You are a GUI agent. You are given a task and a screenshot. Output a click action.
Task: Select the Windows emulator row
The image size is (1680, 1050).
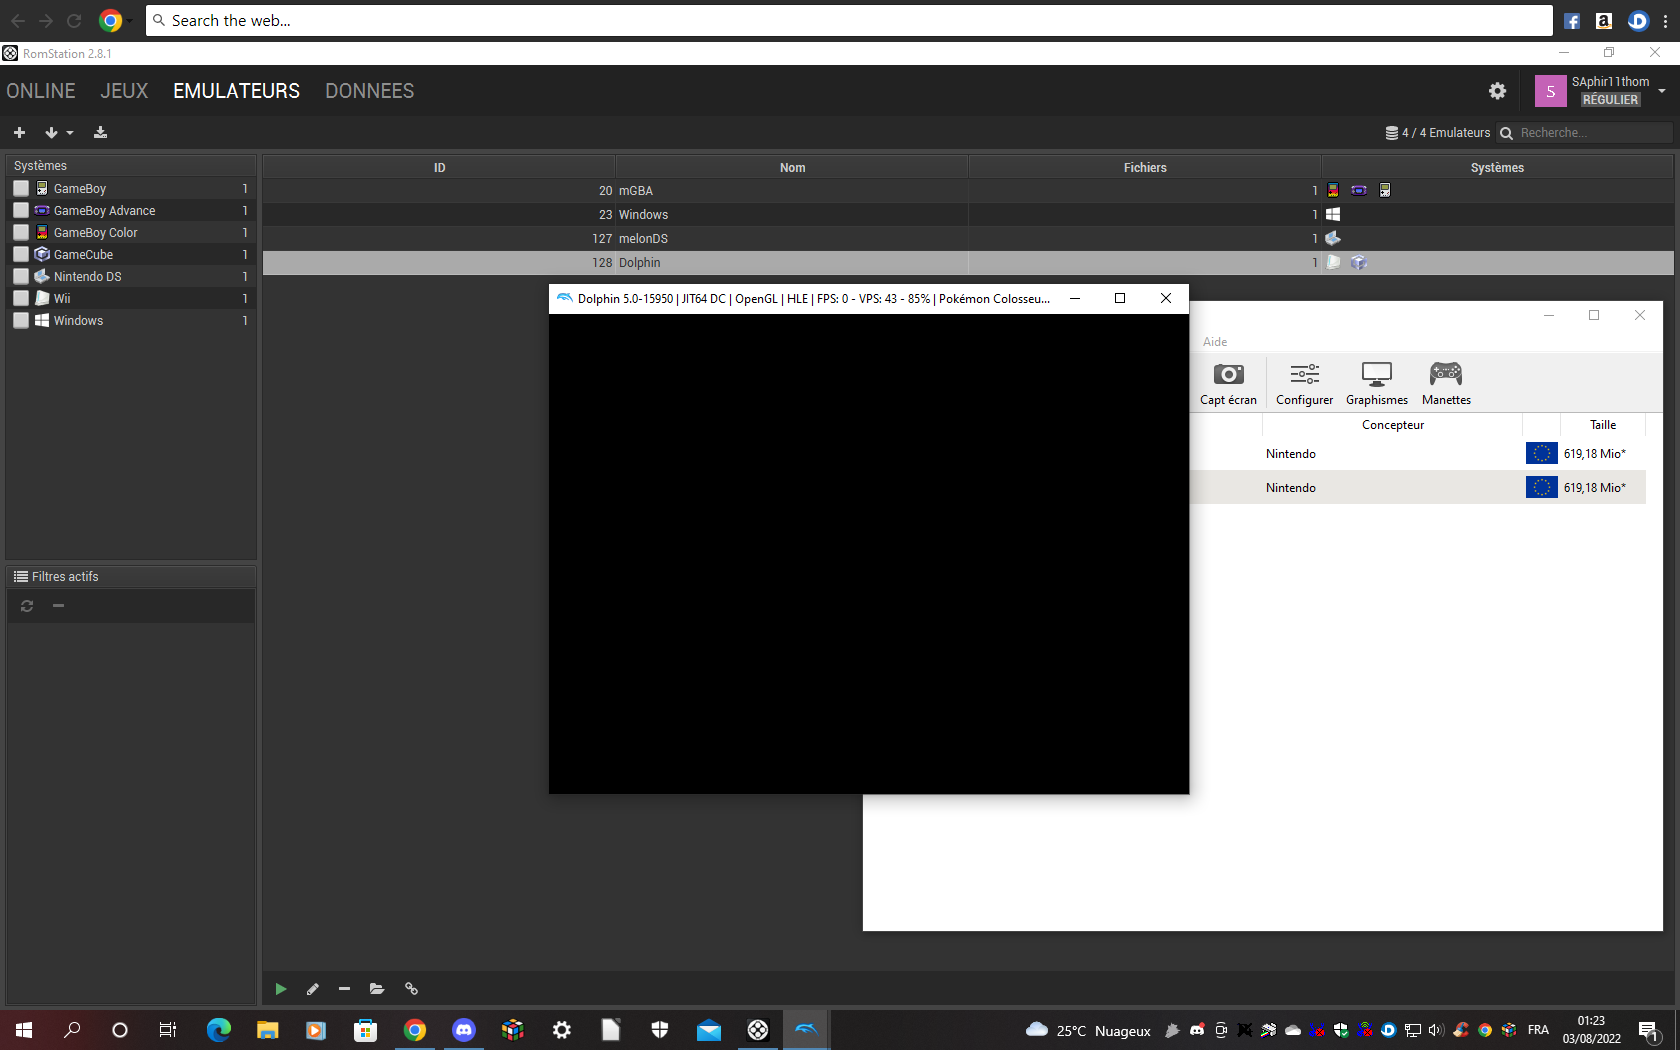(967, 214)
